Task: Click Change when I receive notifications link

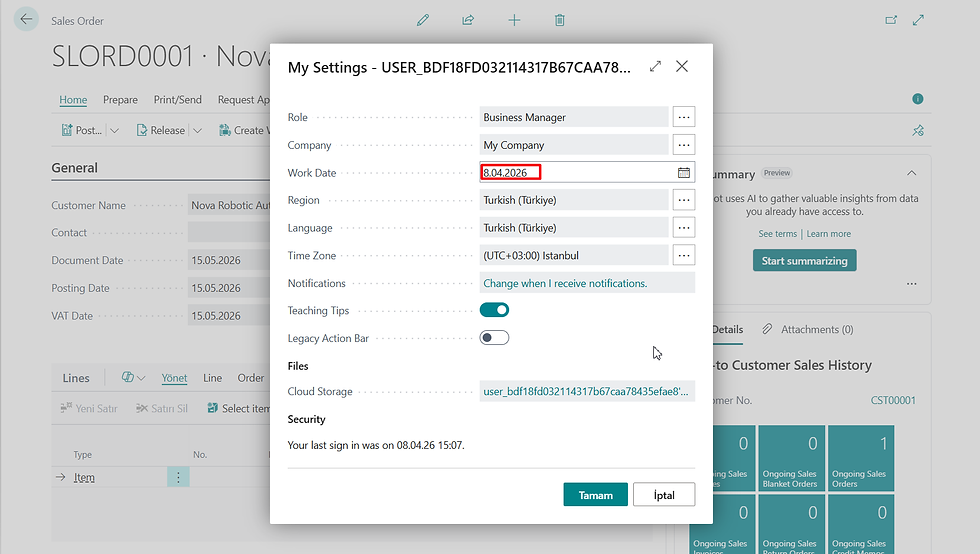Action: coord(565,283)
